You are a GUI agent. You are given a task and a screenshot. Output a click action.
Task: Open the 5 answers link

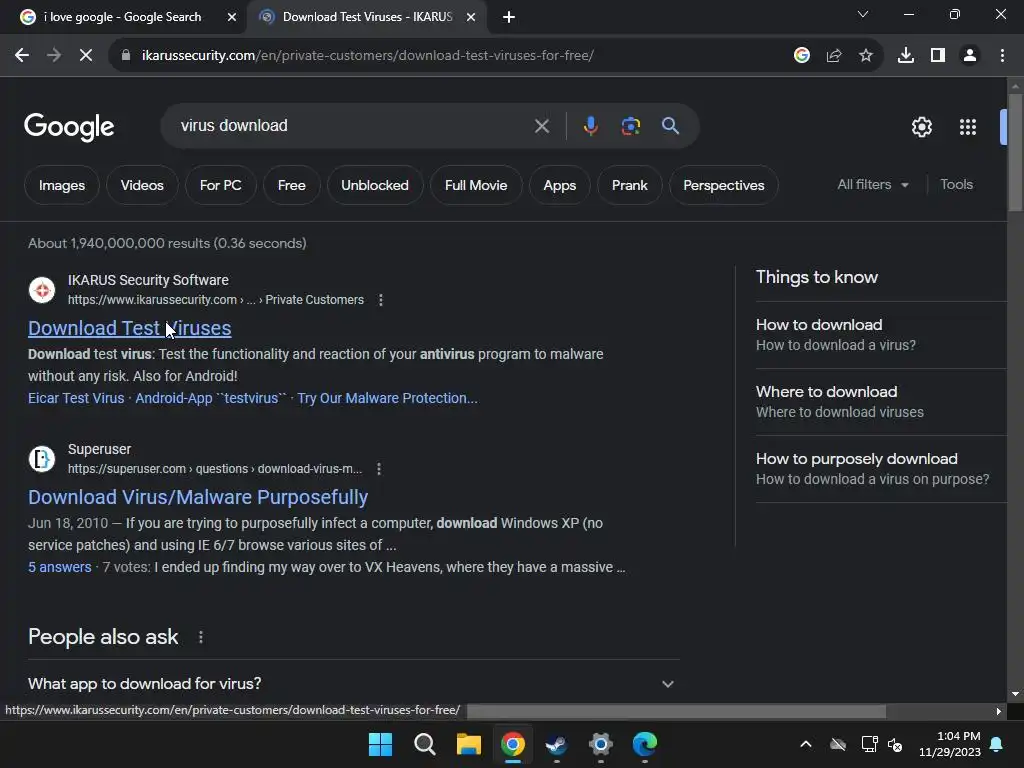click(x=59, y=567)
